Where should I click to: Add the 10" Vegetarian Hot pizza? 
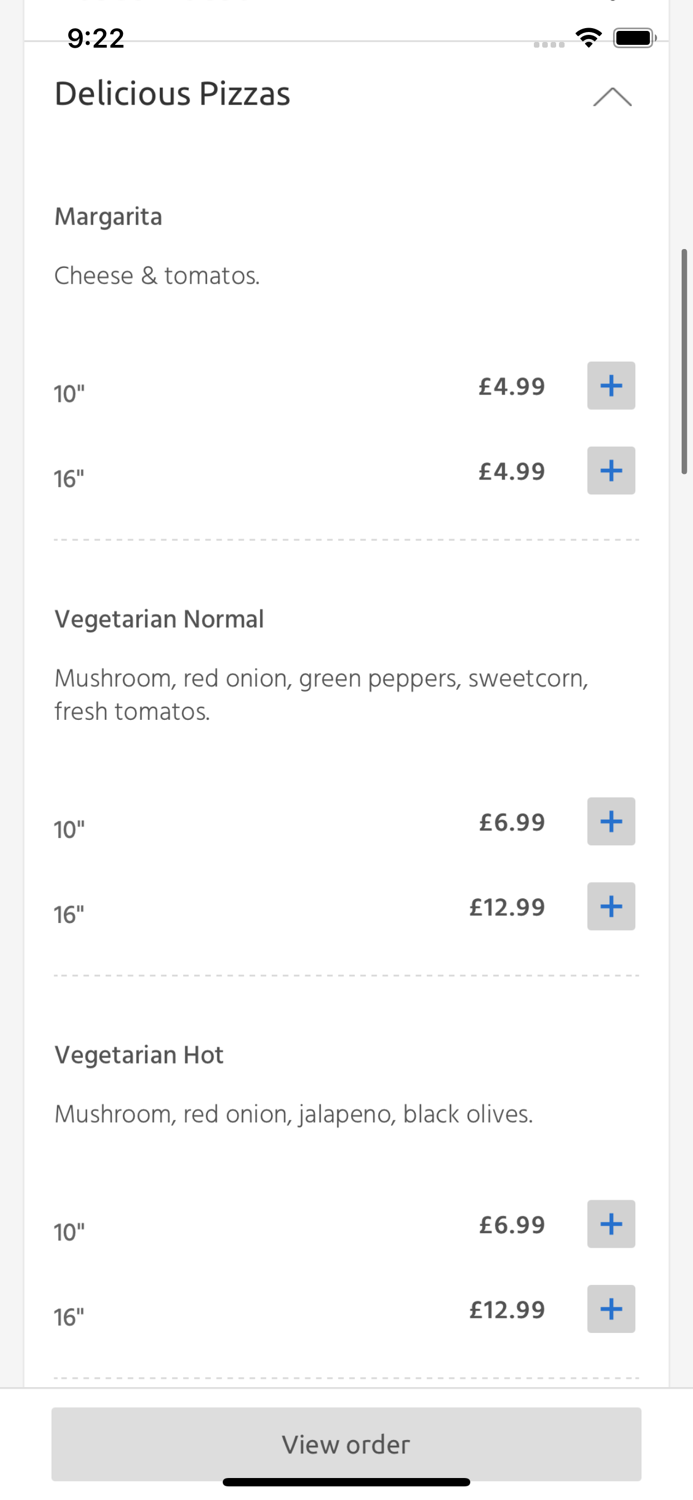pyautogui.click(x=611, y=1223)
